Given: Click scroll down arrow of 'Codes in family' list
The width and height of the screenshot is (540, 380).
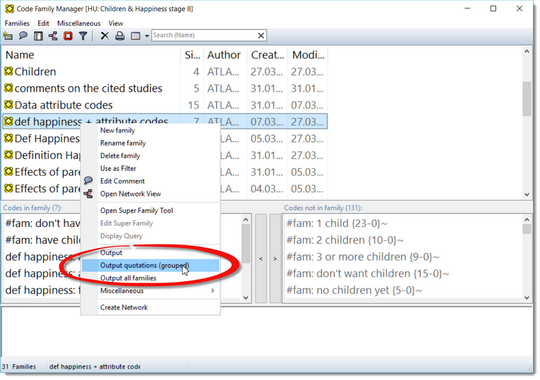Looking at the screenshot, I should (246, 298).
